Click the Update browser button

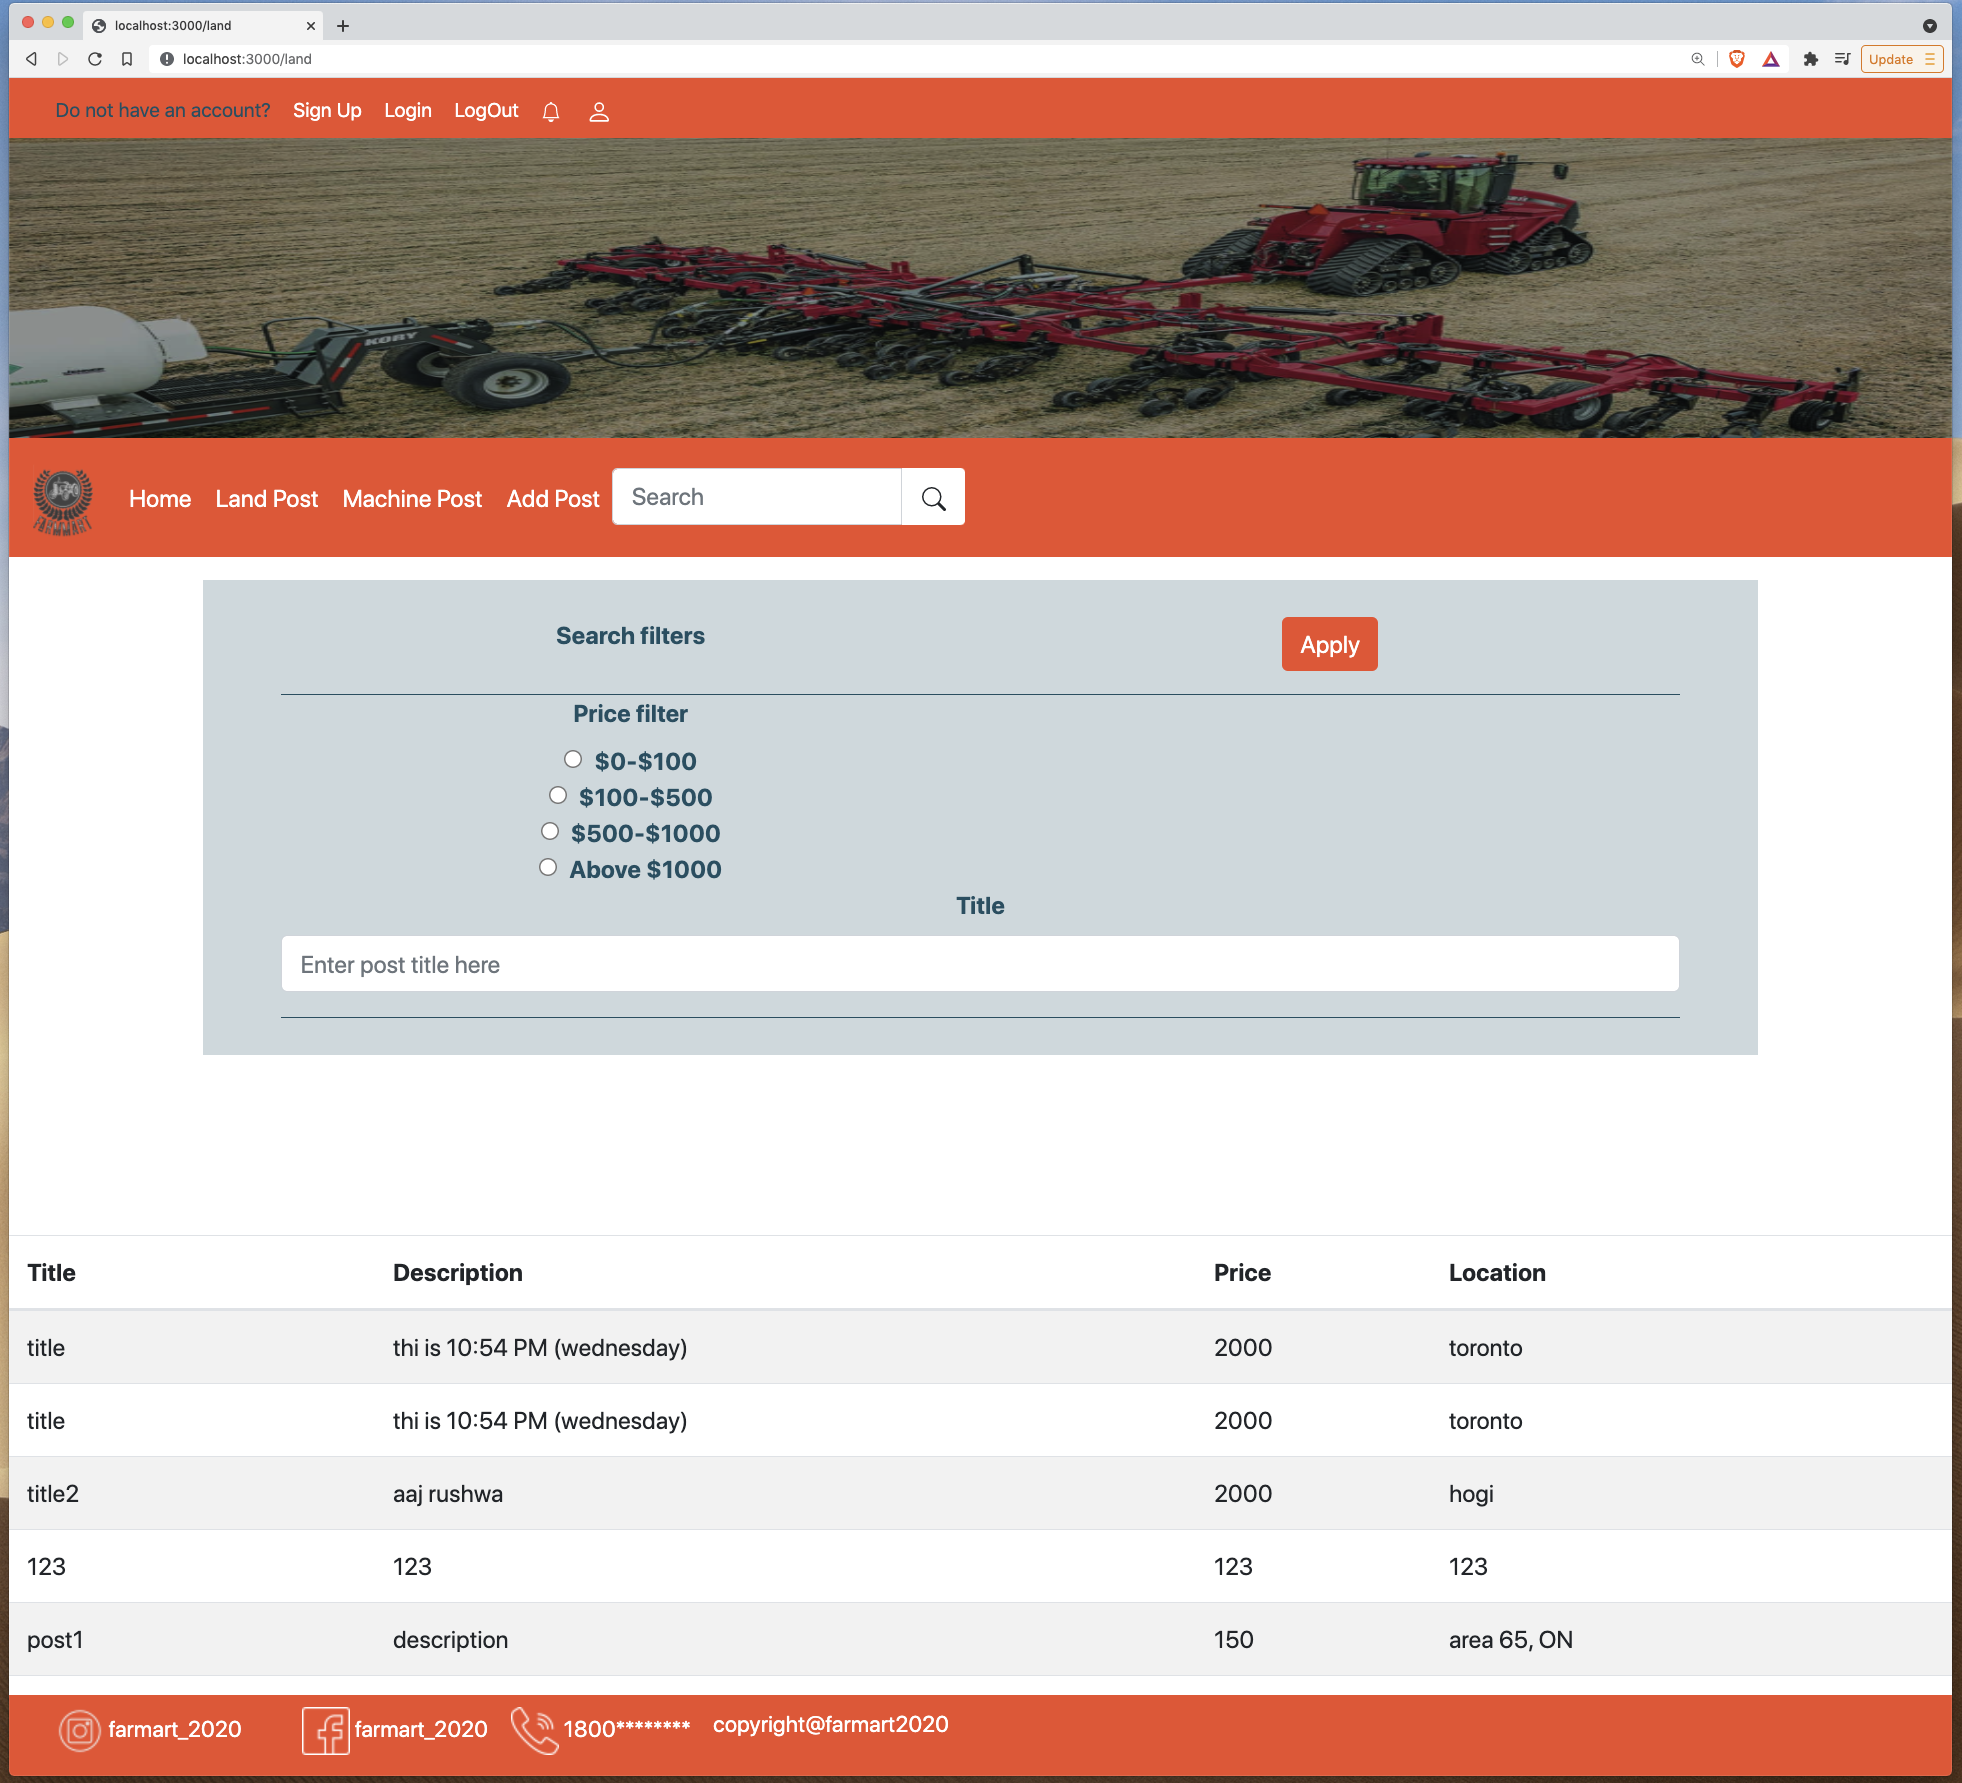(1901, 59)
